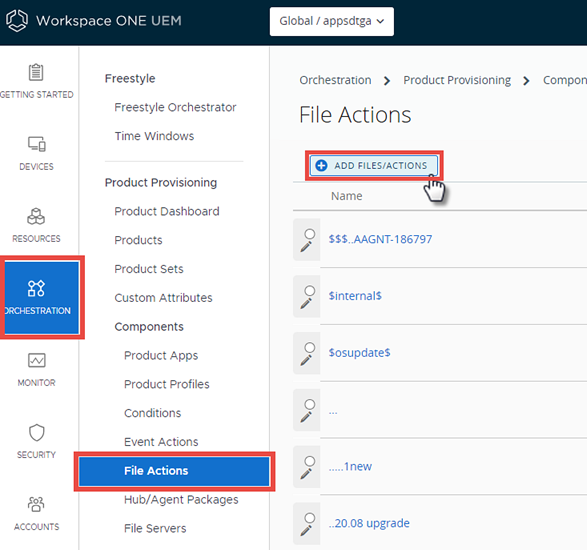
Task: Open Time Windows menu item
Action: tap(154, 136)
